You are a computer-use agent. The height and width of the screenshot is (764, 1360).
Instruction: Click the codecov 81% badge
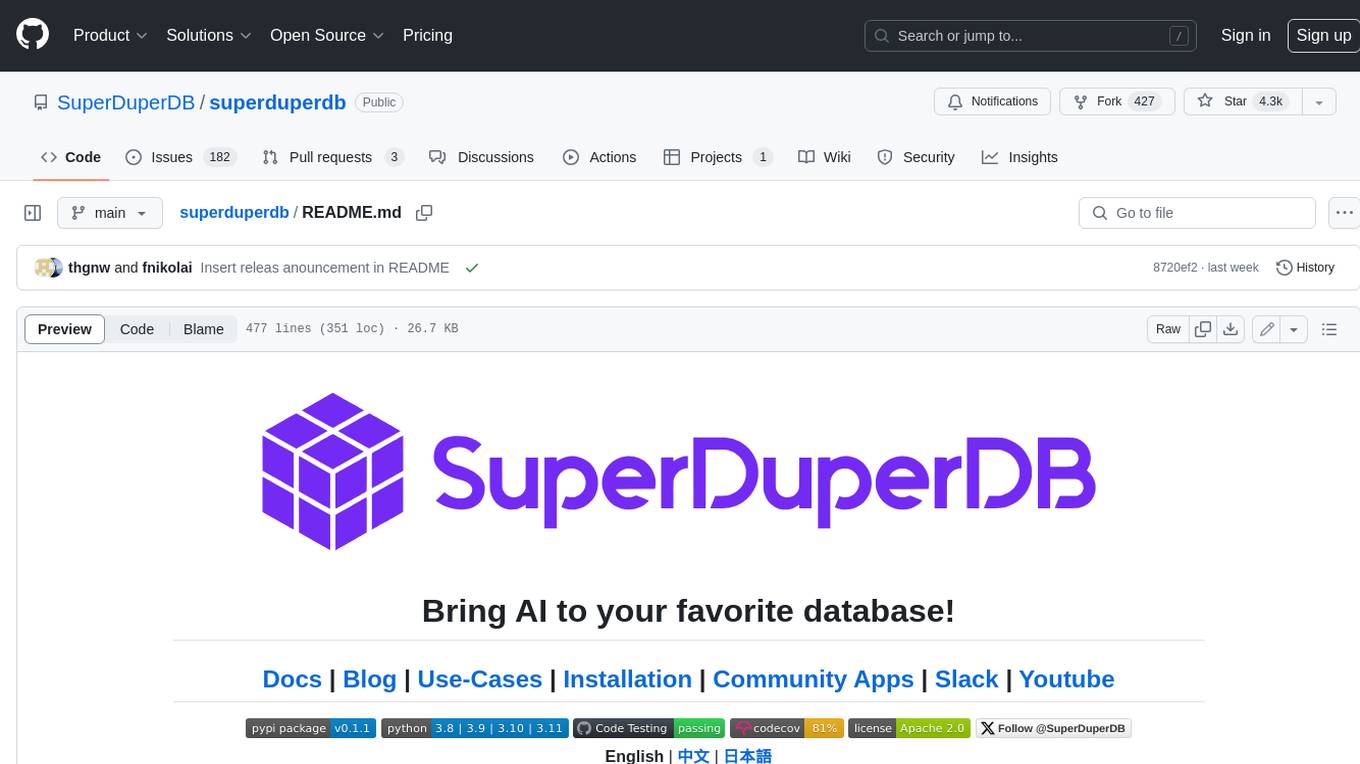pos(787,728)
